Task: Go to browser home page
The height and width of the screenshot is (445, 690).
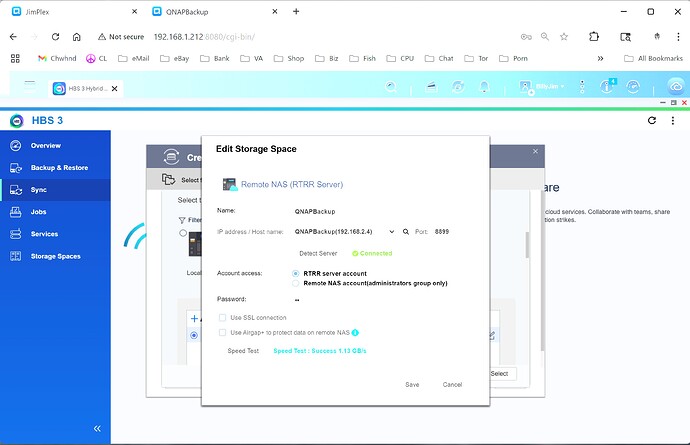Action: tap(77, 37)
